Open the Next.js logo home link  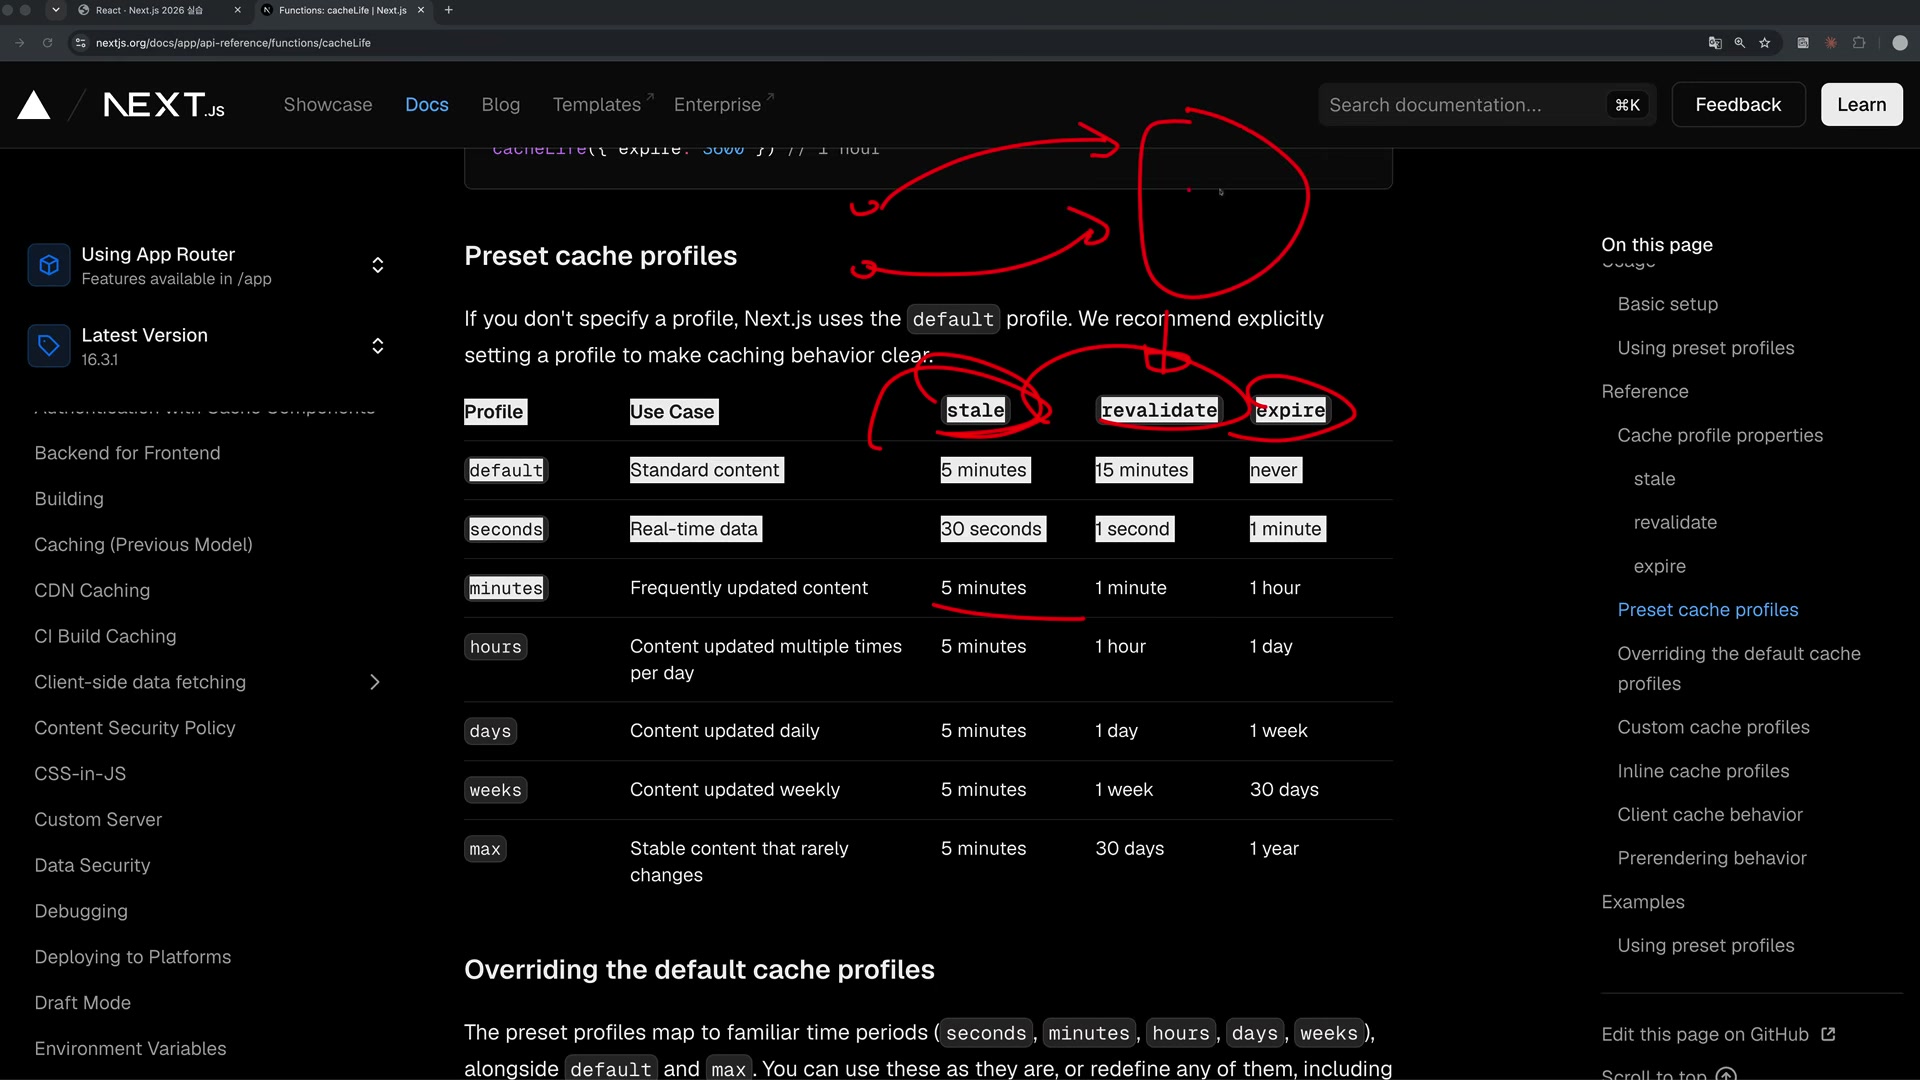164,105
